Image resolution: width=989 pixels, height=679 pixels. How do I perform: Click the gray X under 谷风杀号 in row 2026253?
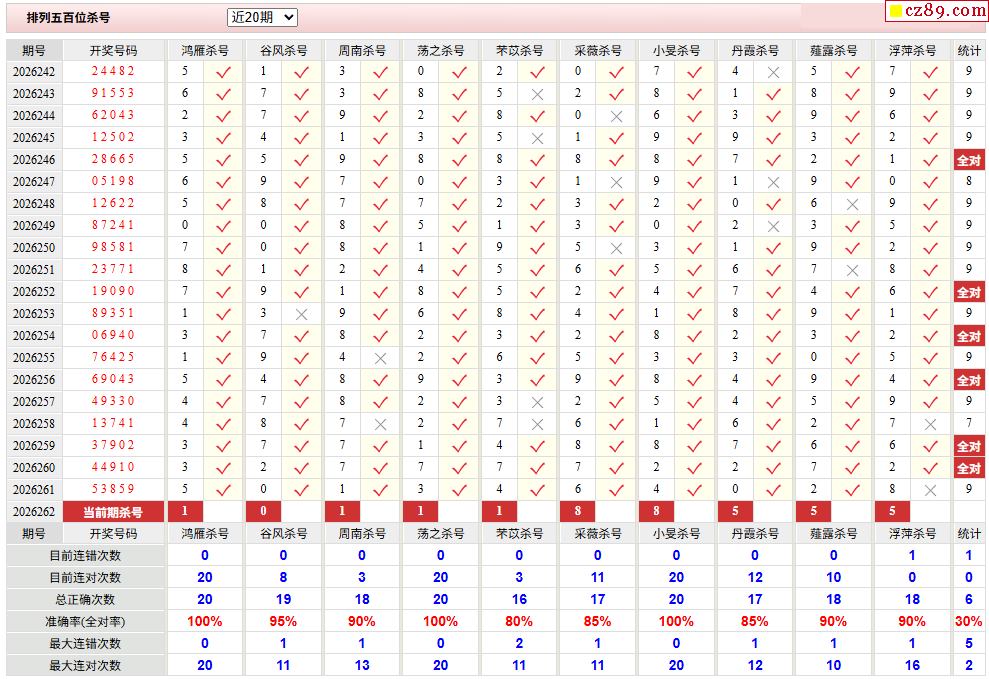pyautogui.click(x=301, y=314)
